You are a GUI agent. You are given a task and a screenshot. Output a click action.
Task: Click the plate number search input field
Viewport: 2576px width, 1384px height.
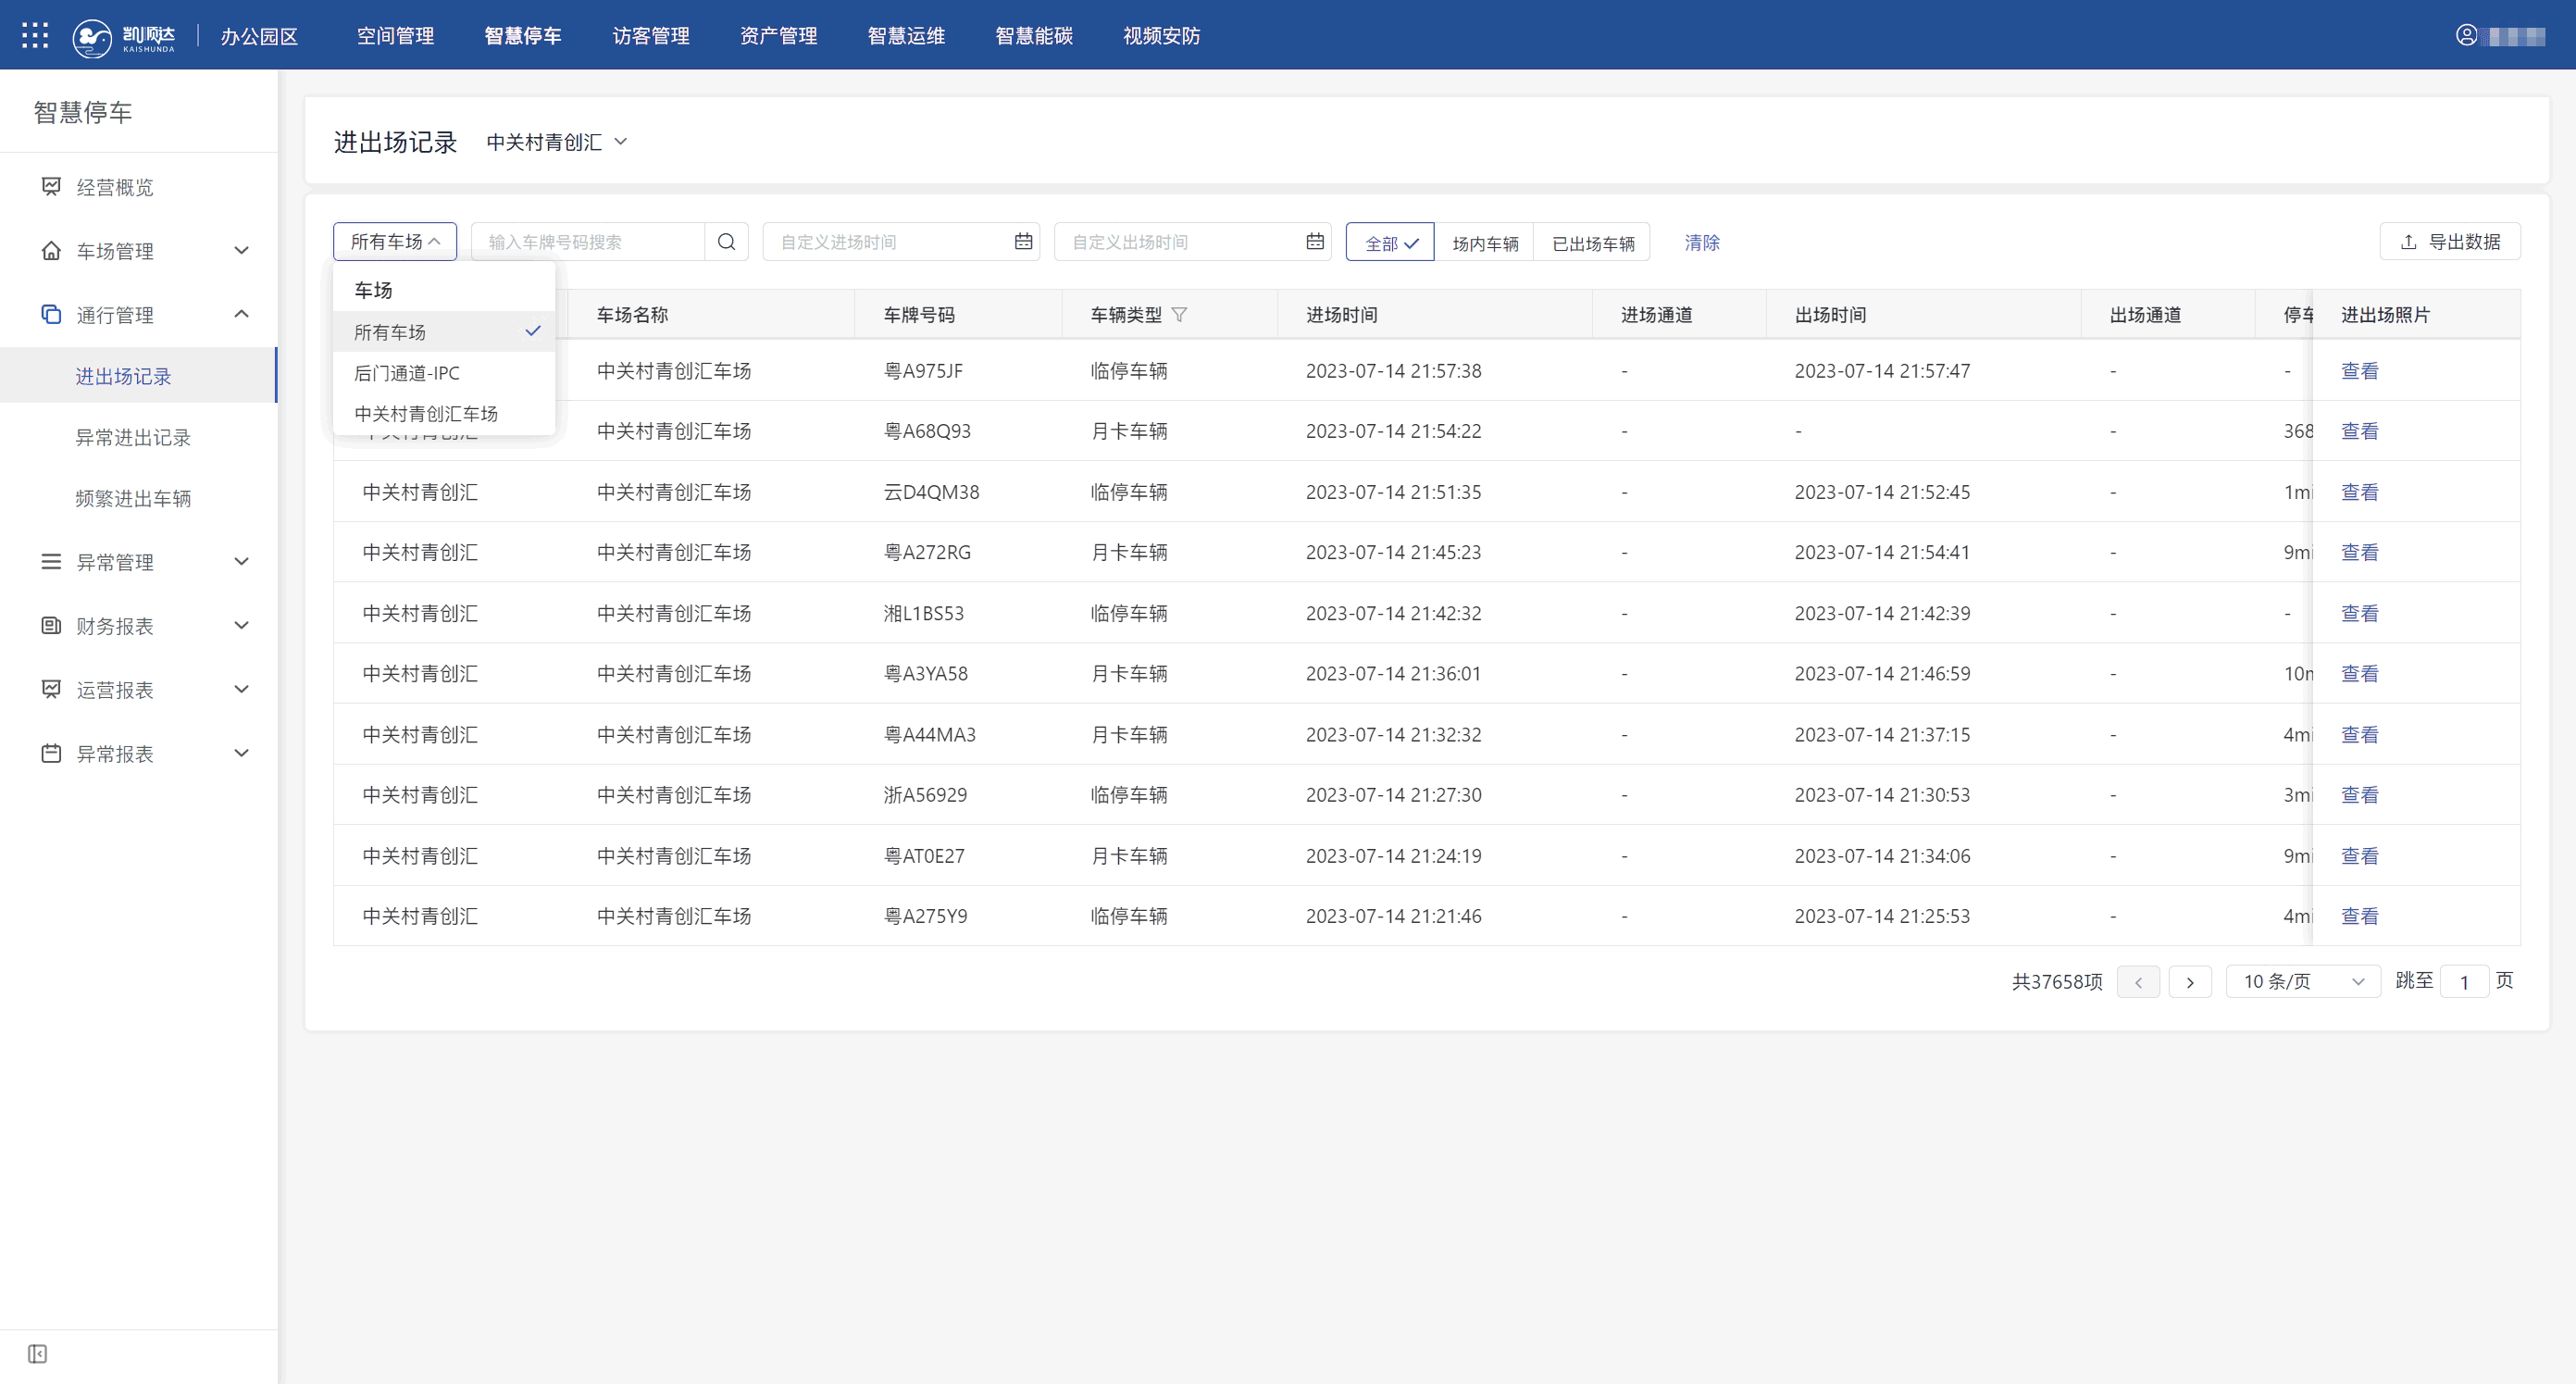click(590, 242)
